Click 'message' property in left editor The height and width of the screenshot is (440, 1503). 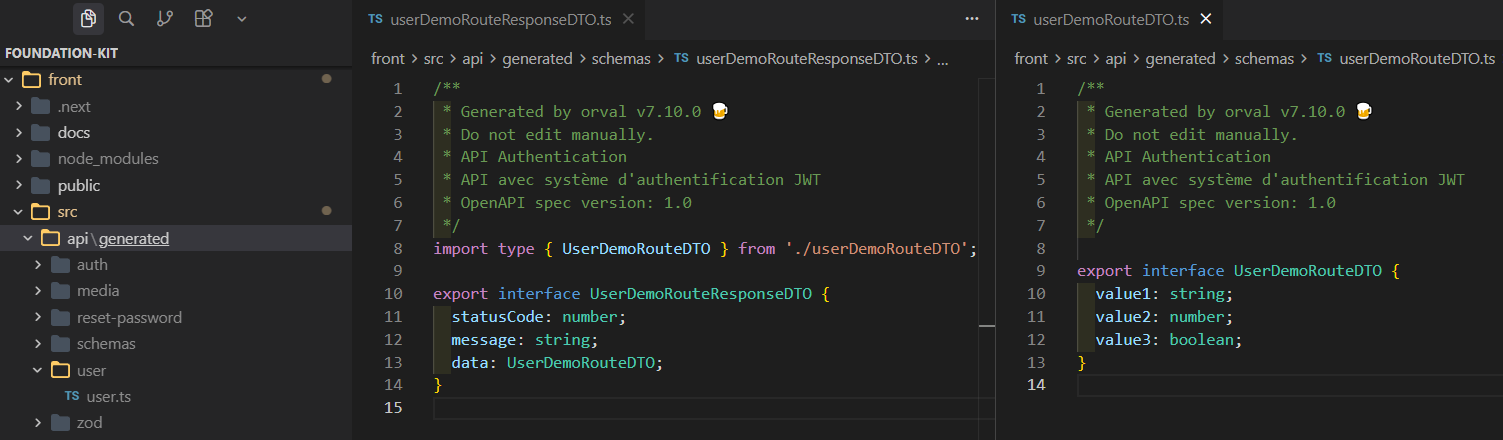[483, 340]
